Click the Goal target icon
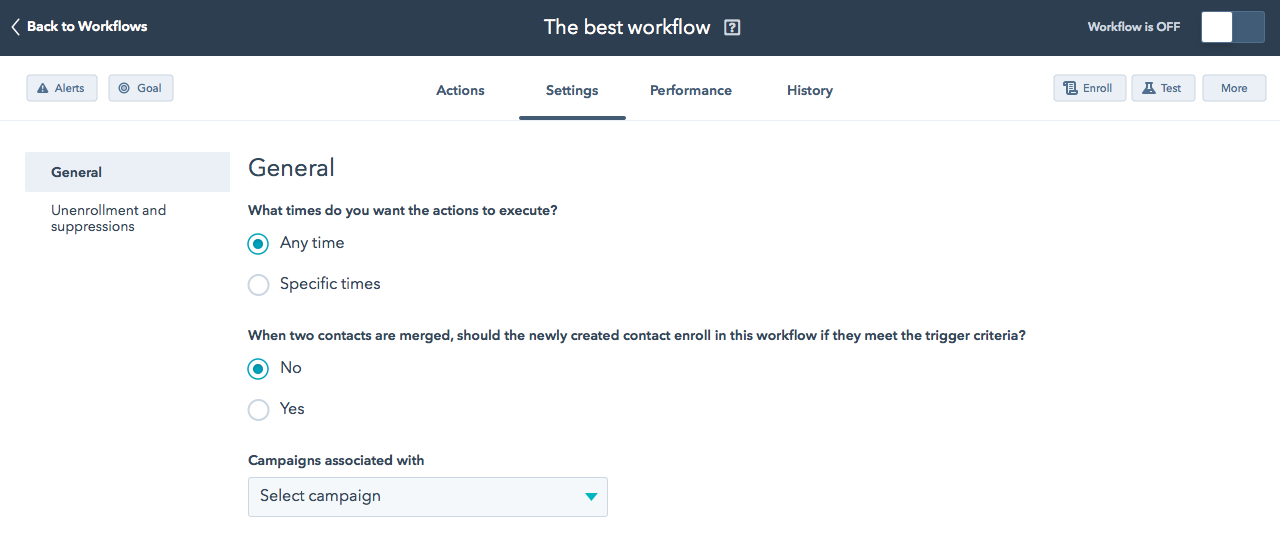1280x560 pixels. [x=124, y=88]
